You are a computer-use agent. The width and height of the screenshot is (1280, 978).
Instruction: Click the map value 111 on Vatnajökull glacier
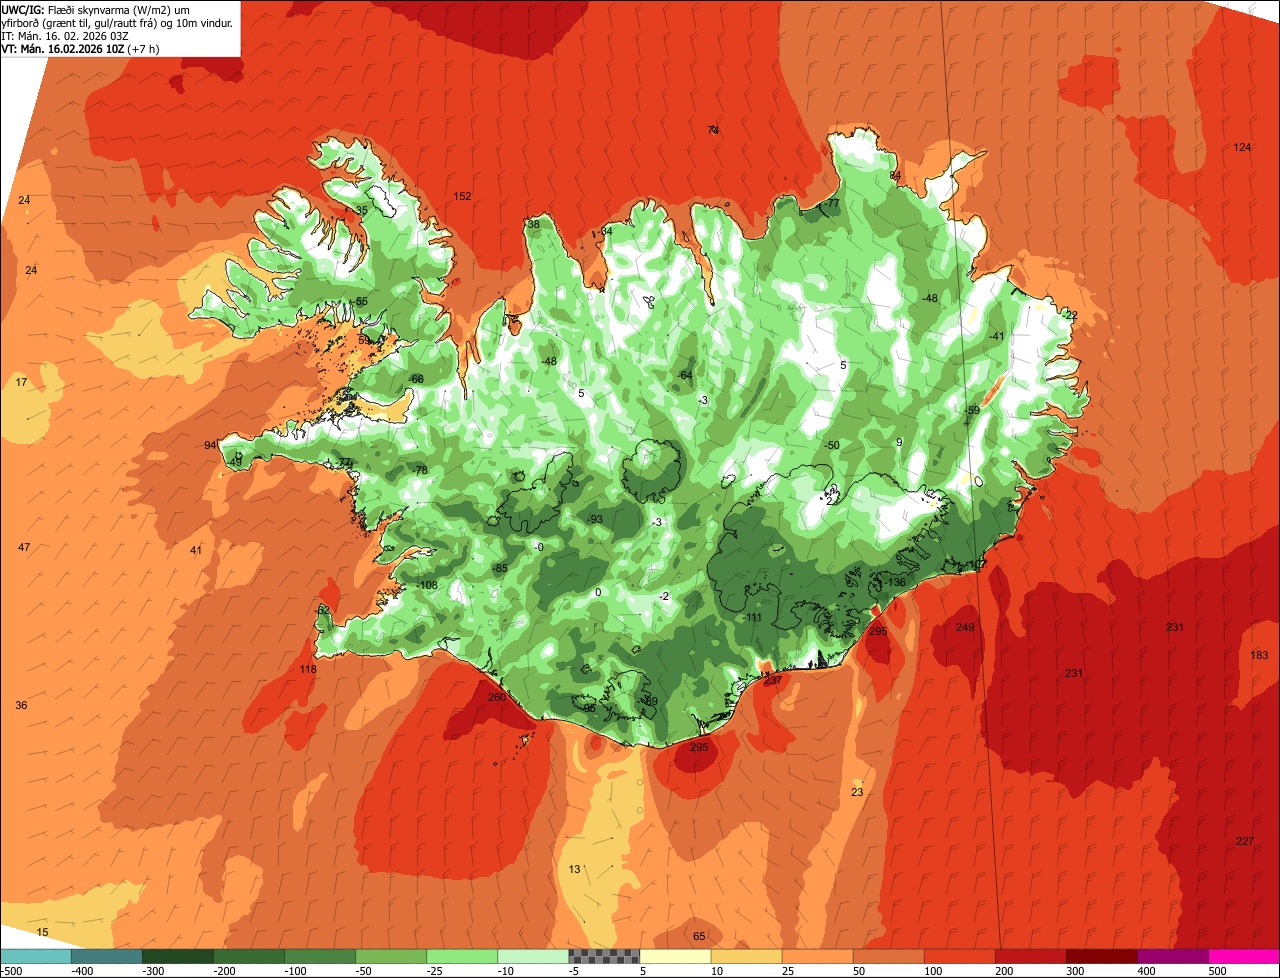pos(754,618)
